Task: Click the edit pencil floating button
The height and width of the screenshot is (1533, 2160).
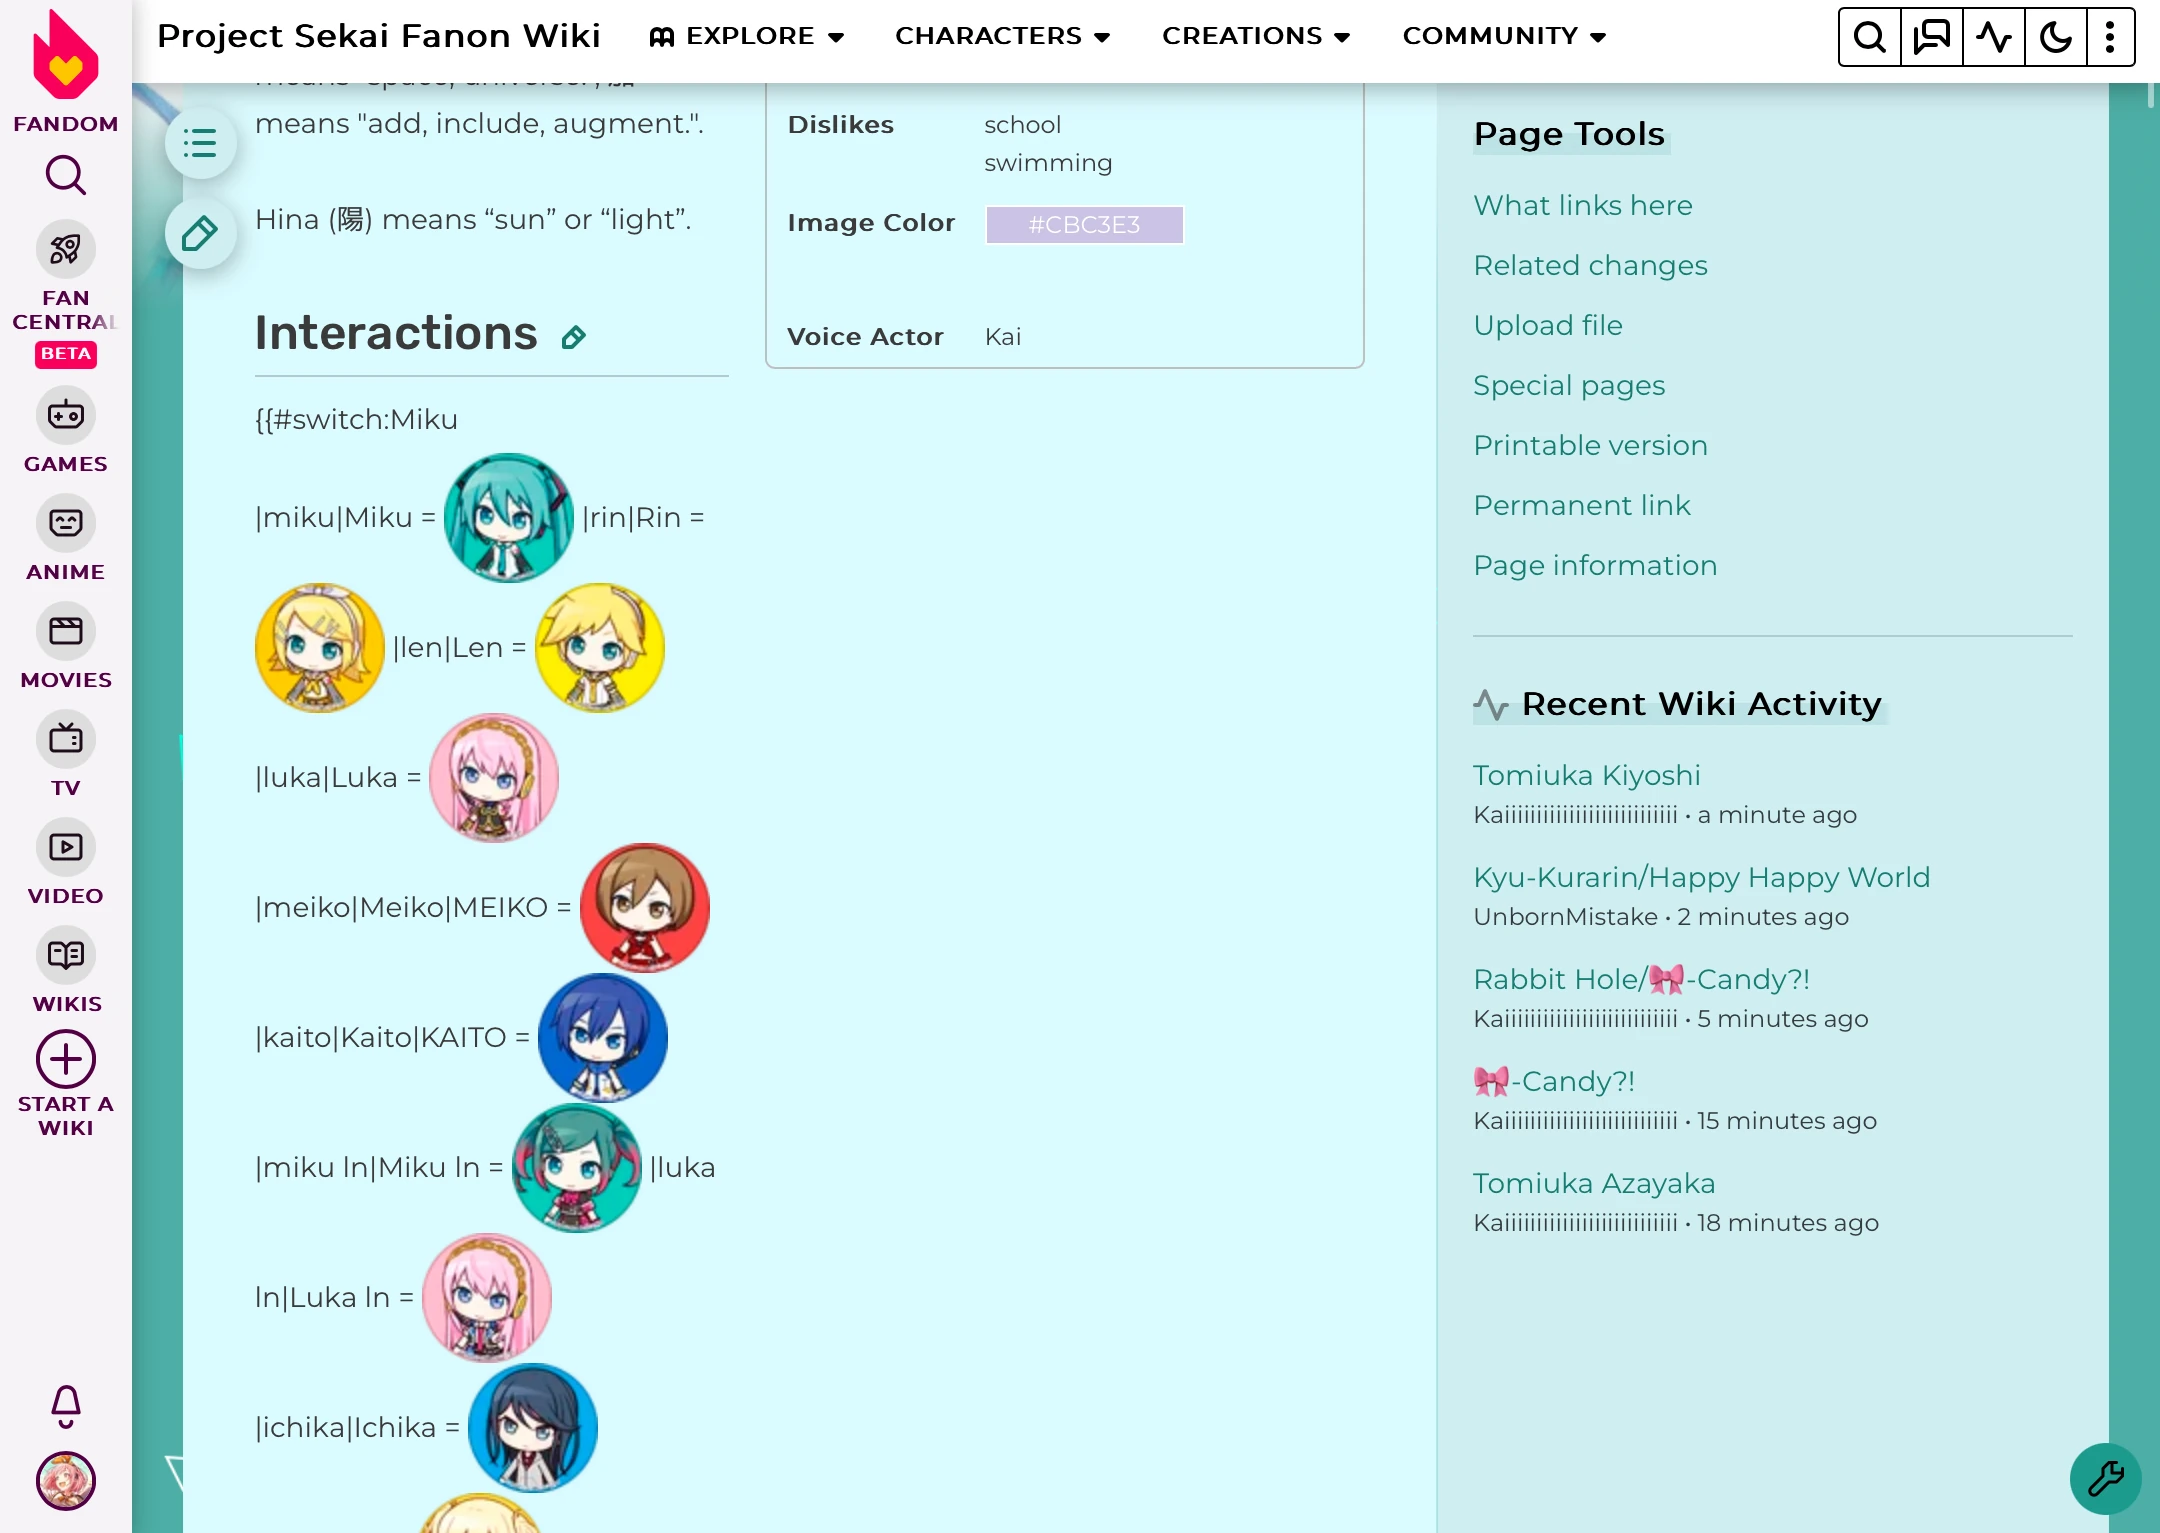Action: [x=200, y=234]
